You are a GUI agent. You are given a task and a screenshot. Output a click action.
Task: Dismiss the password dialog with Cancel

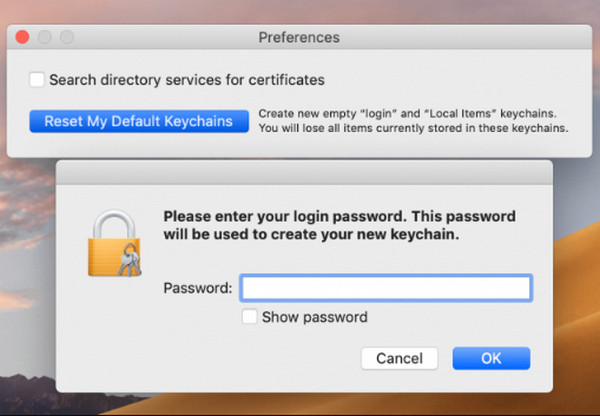point(399,358)
